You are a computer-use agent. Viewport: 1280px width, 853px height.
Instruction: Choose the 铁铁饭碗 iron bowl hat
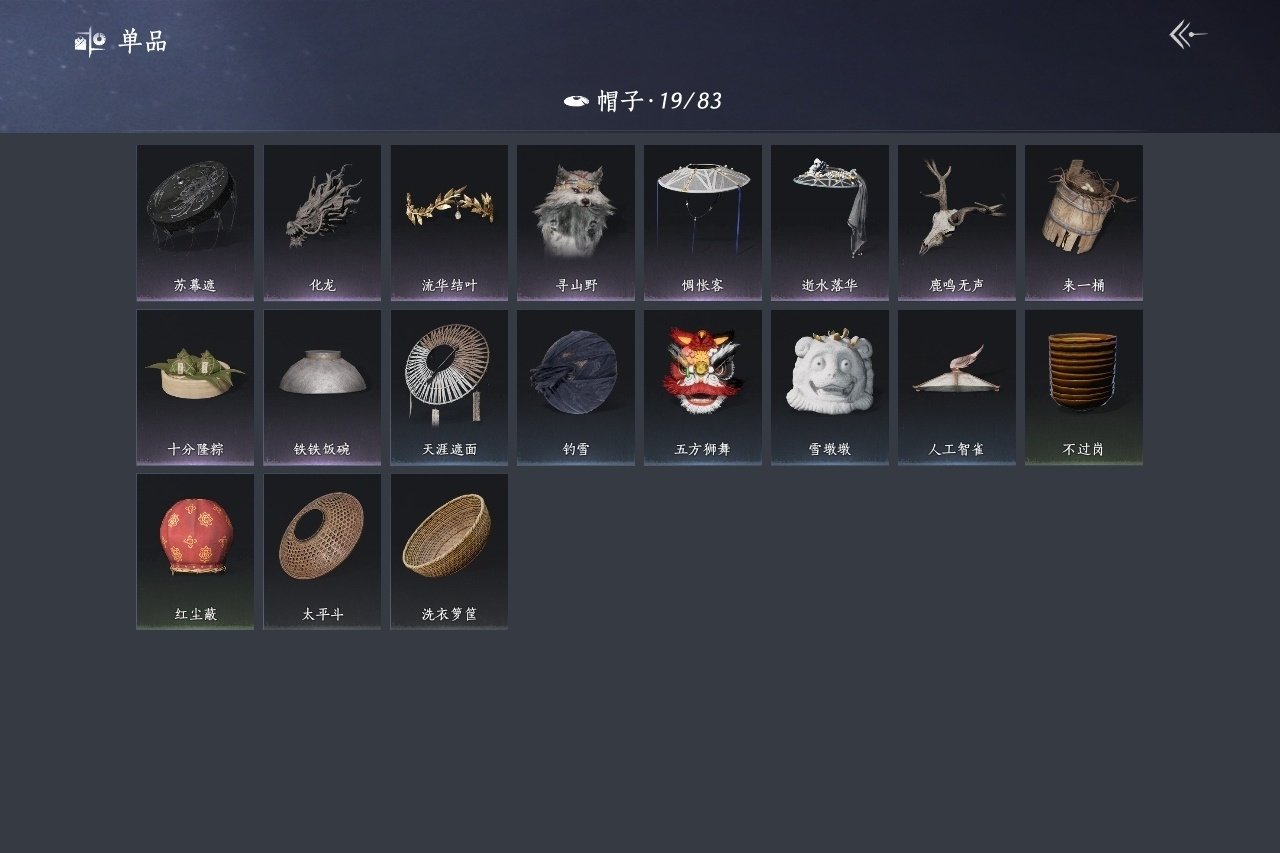click(322, 387)
